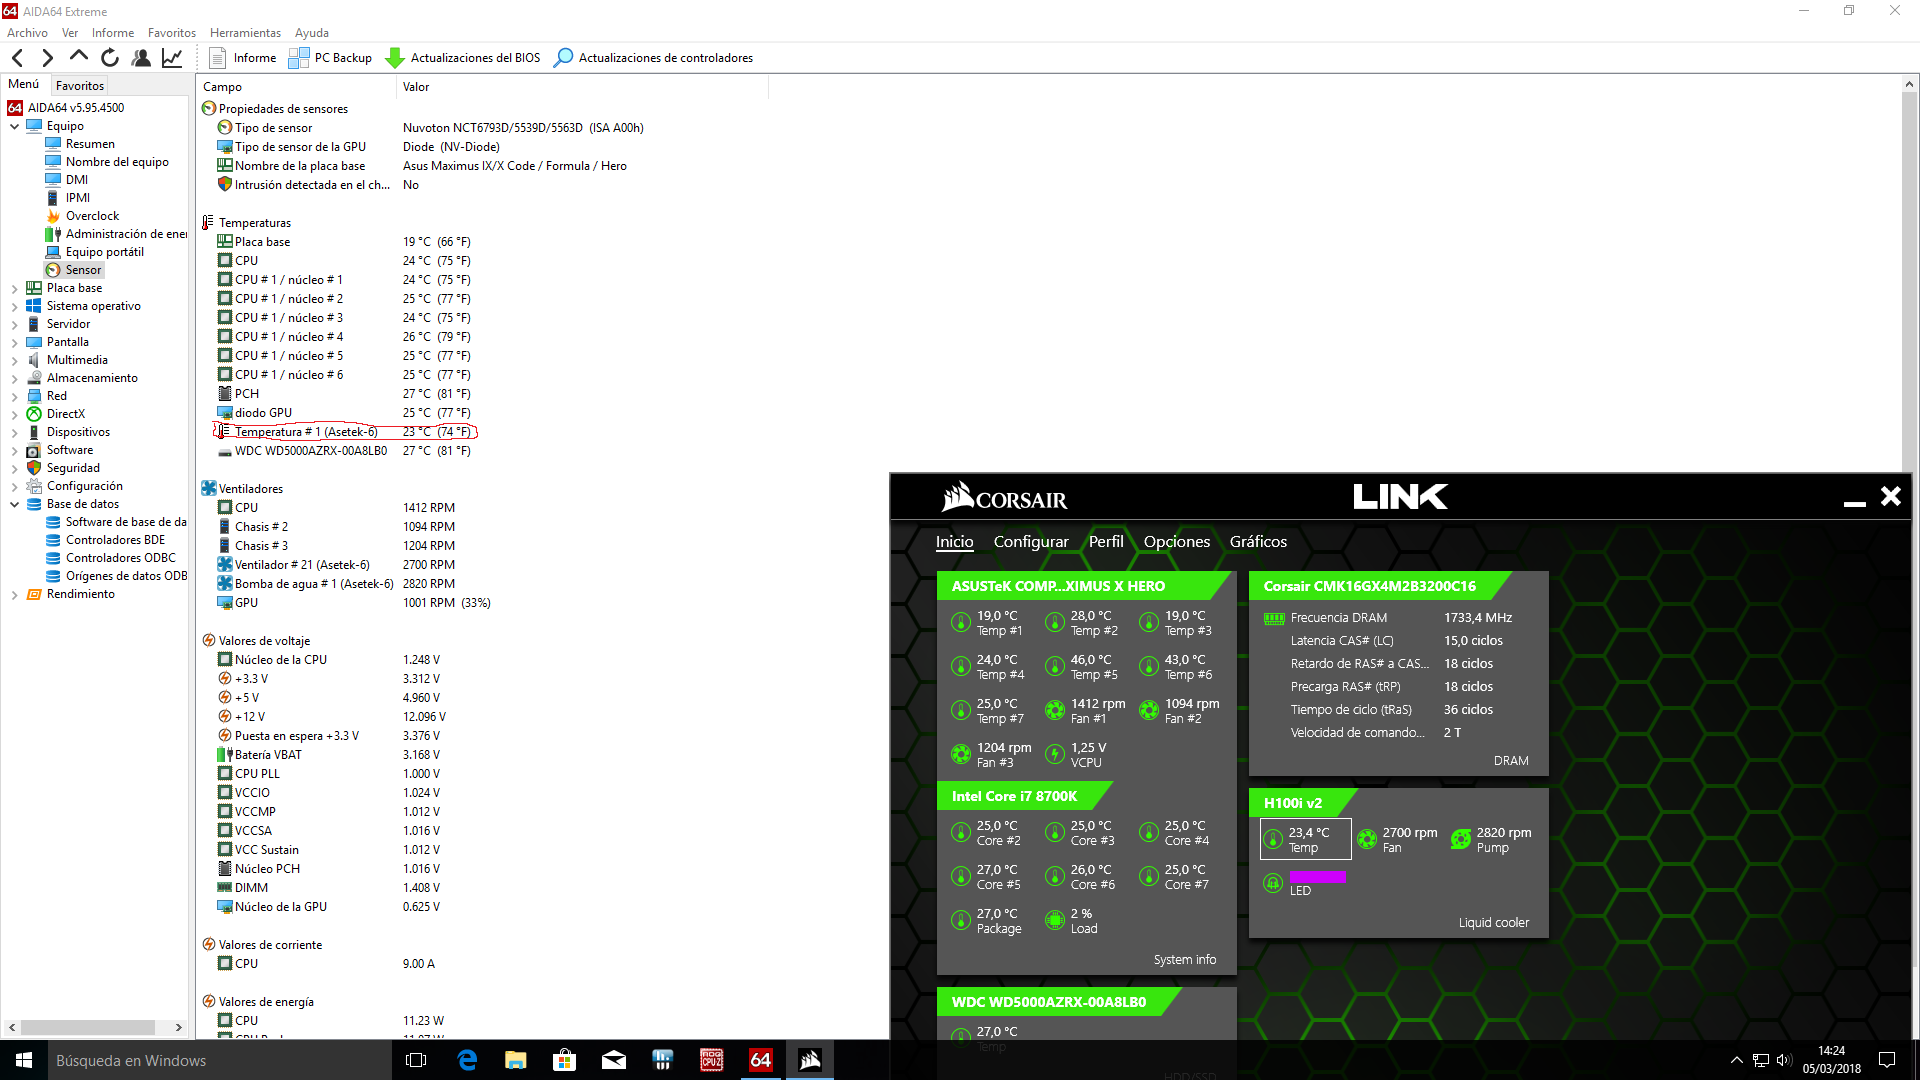
Task: Click the CPU Load 2 % icon
Action: point(1055,921)
